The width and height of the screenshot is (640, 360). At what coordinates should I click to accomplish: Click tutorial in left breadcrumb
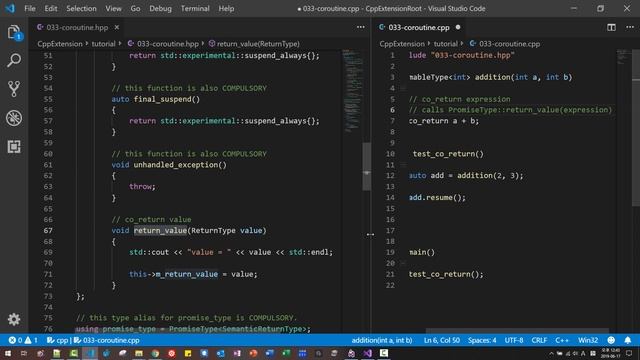coord(103,44)
